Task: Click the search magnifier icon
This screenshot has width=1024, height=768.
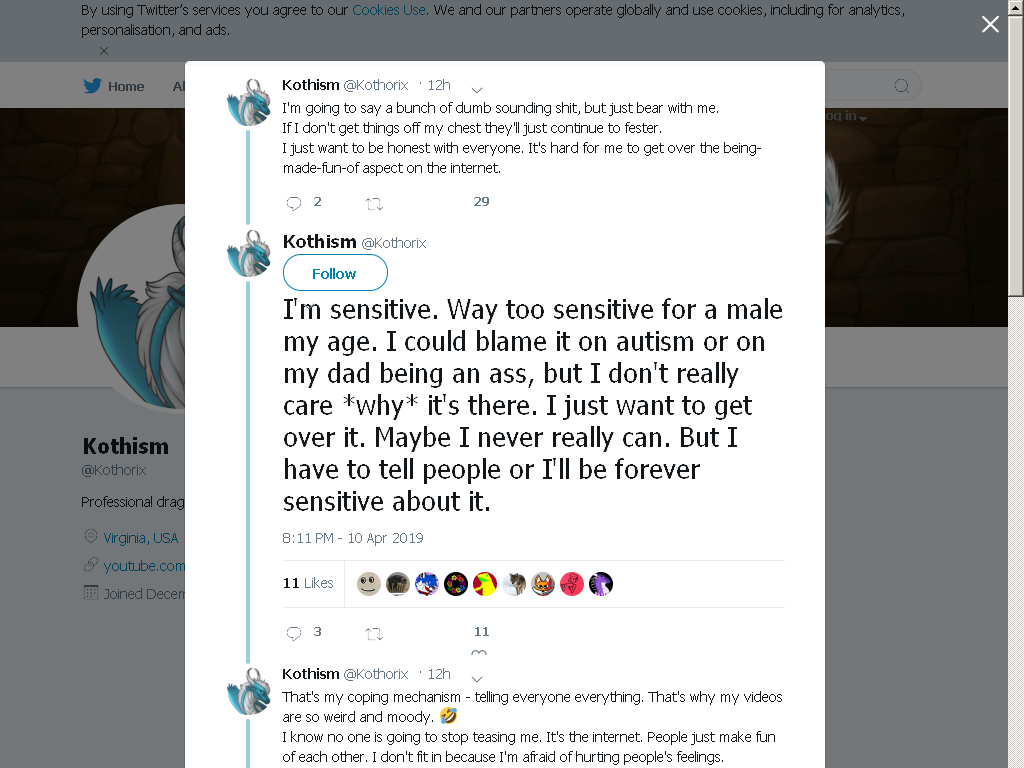Action: pyautogui.click(x=901, y=86)
